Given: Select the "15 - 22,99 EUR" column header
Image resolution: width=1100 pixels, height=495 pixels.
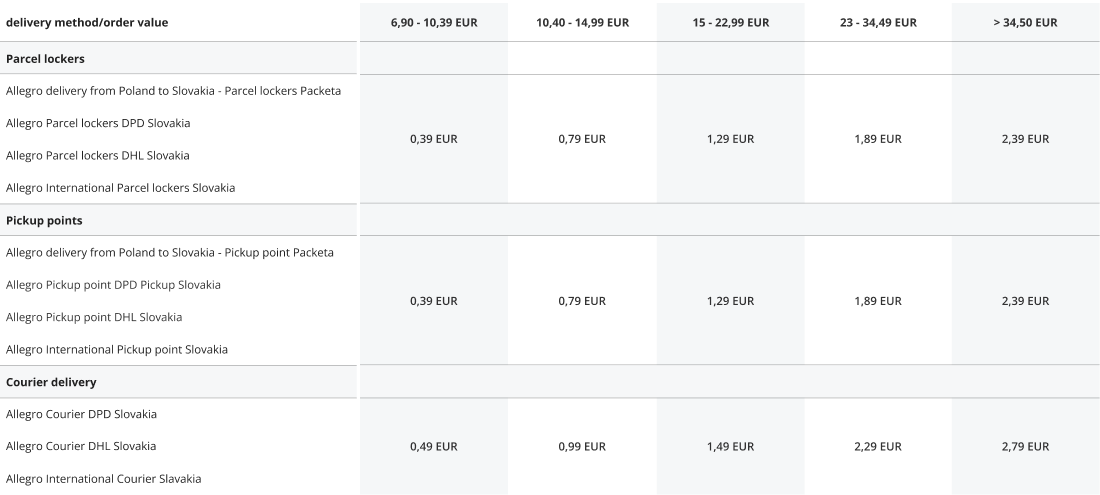Looking at the screenshot, I should [730, 23].
